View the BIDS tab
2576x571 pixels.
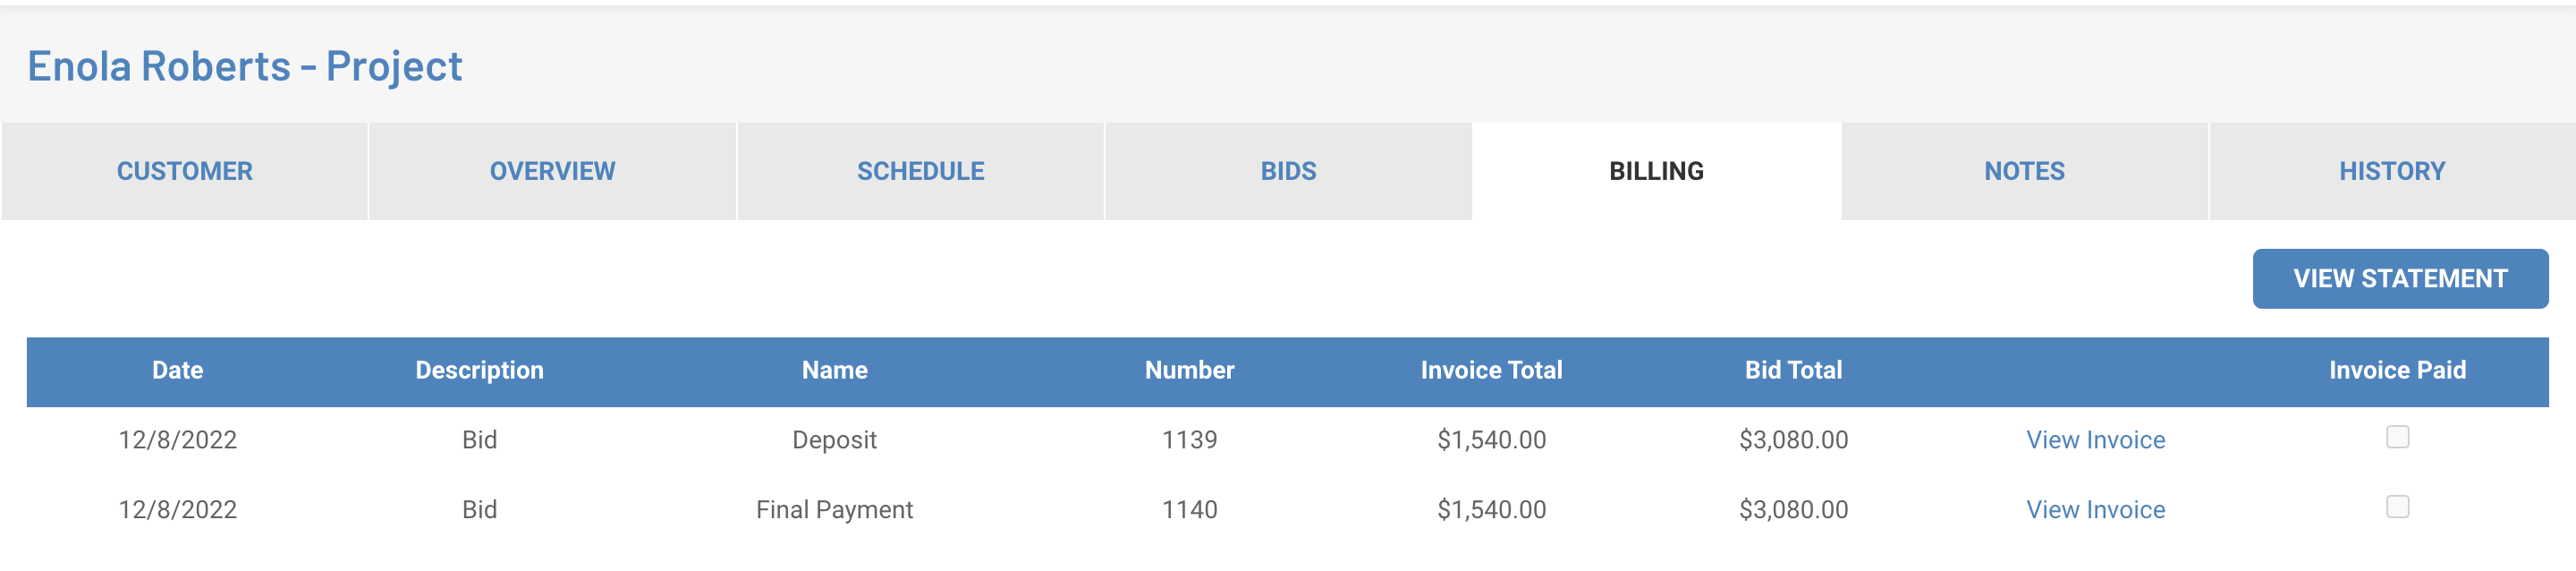click(1287, 170)
